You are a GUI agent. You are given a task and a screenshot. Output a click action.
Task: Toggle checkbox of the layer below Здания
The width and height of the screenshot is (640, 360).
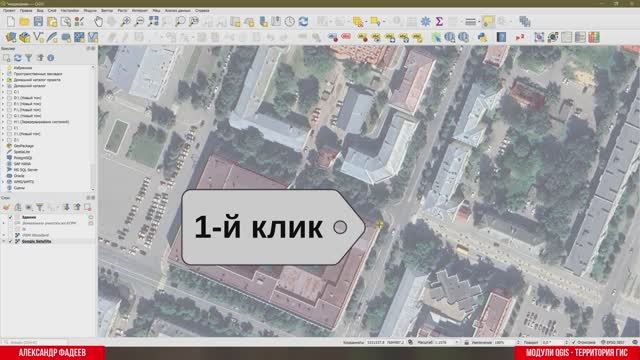click(x=11, y=223)
